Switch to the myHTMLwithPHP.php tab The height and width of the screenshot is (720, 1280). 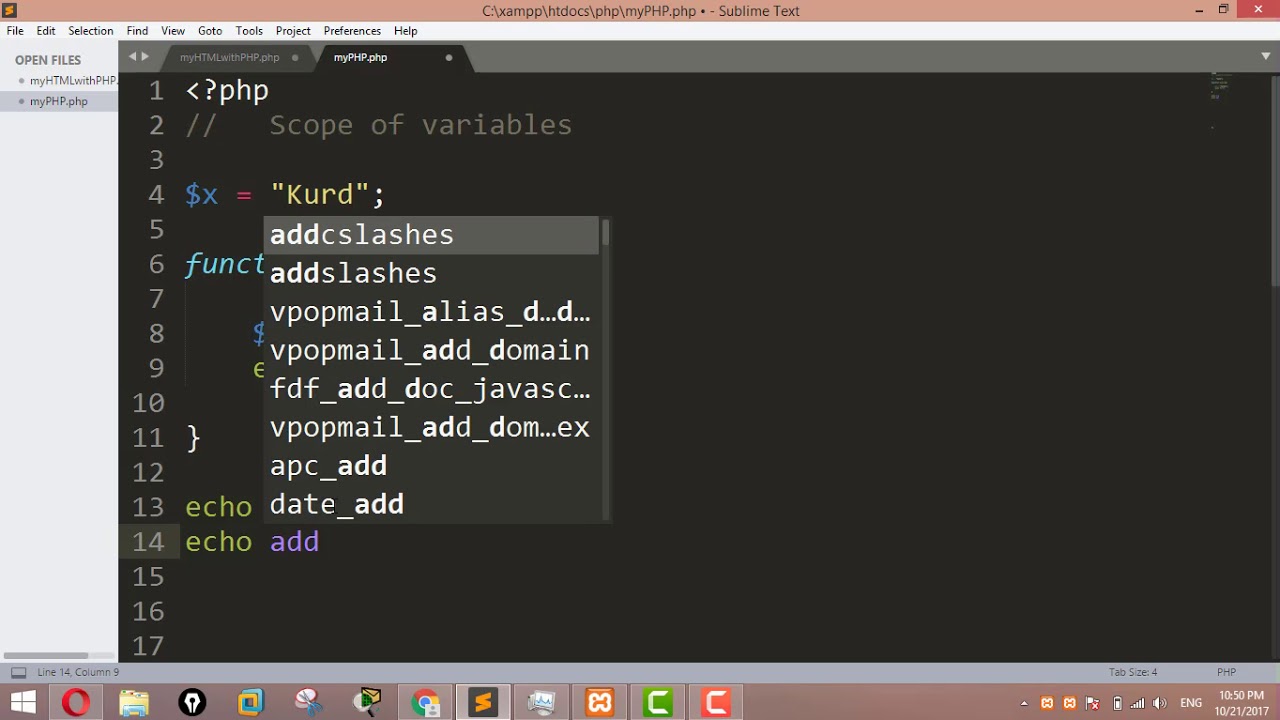(x=229, y=57)
